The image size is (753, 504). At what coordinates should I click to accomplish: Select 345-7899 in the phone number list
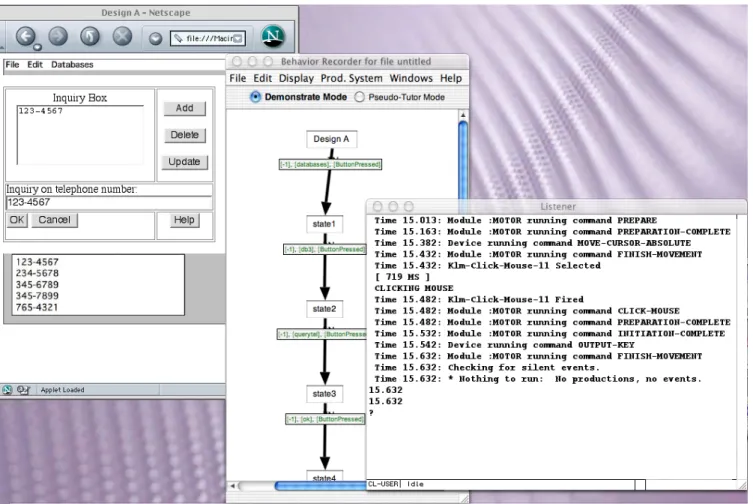click(x=37, y=295)
